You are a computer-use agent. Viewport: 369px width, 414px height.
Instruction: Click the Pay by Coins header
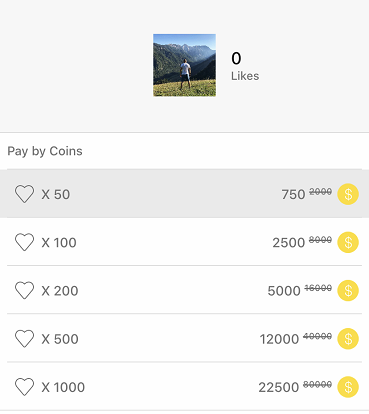pyautogui.click(x=45, y=151)
